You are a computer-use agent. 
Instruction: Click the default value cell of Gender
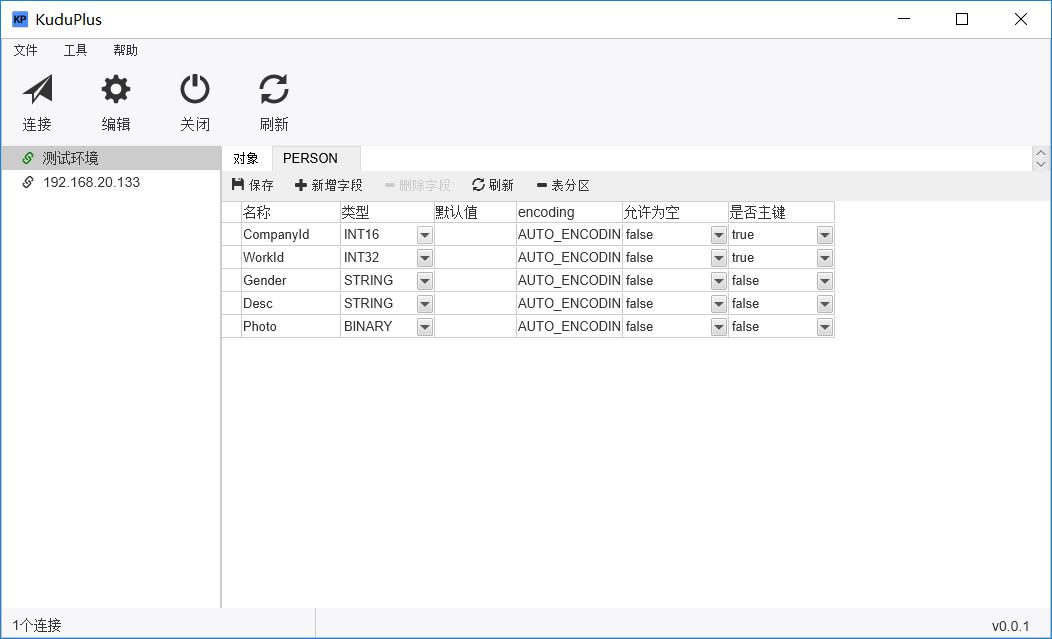point(476,280)
